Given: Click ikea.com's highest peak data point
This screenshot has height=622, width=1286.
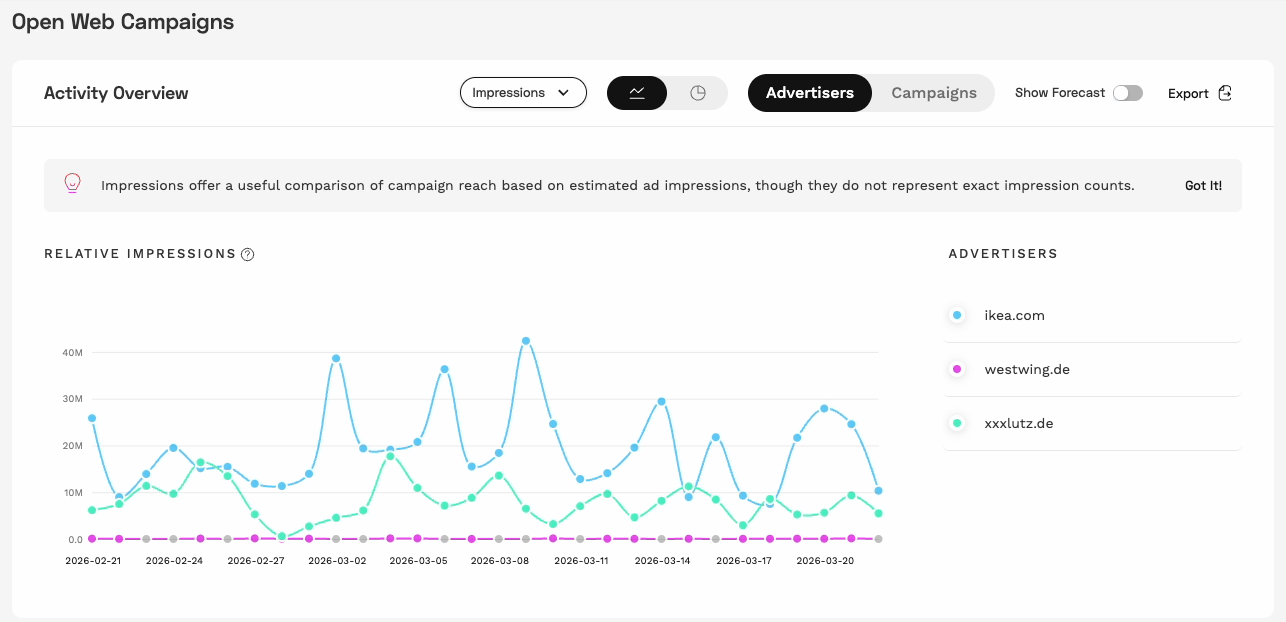Looking at the screenshot, I should [x=526, y=341].
